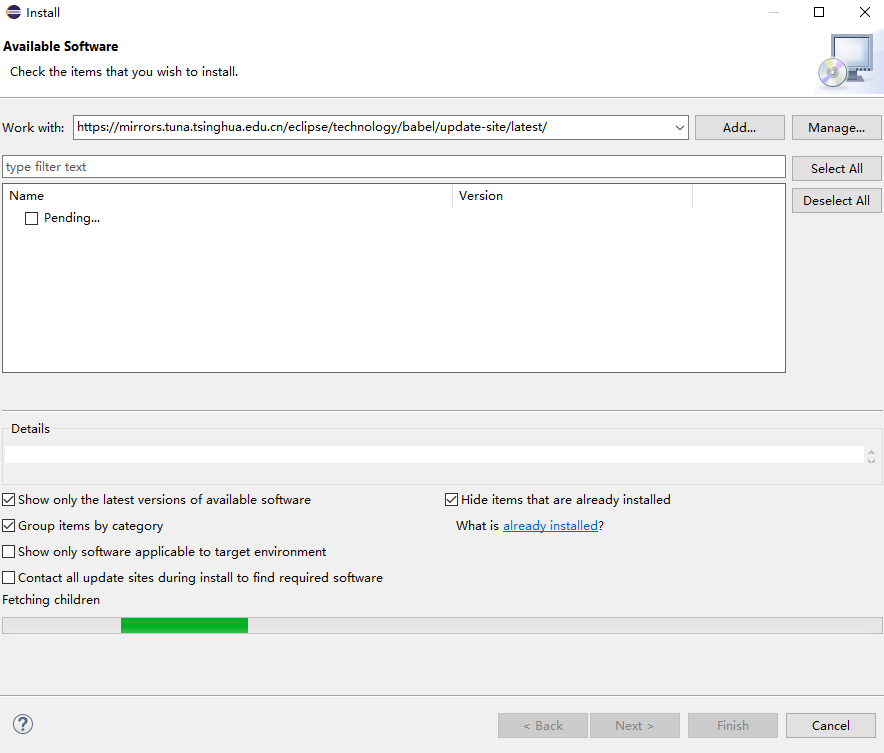Viewport: 884px width, 753px height.
Task: Maximize the Install dialog window
Action: tap(819, 13)
